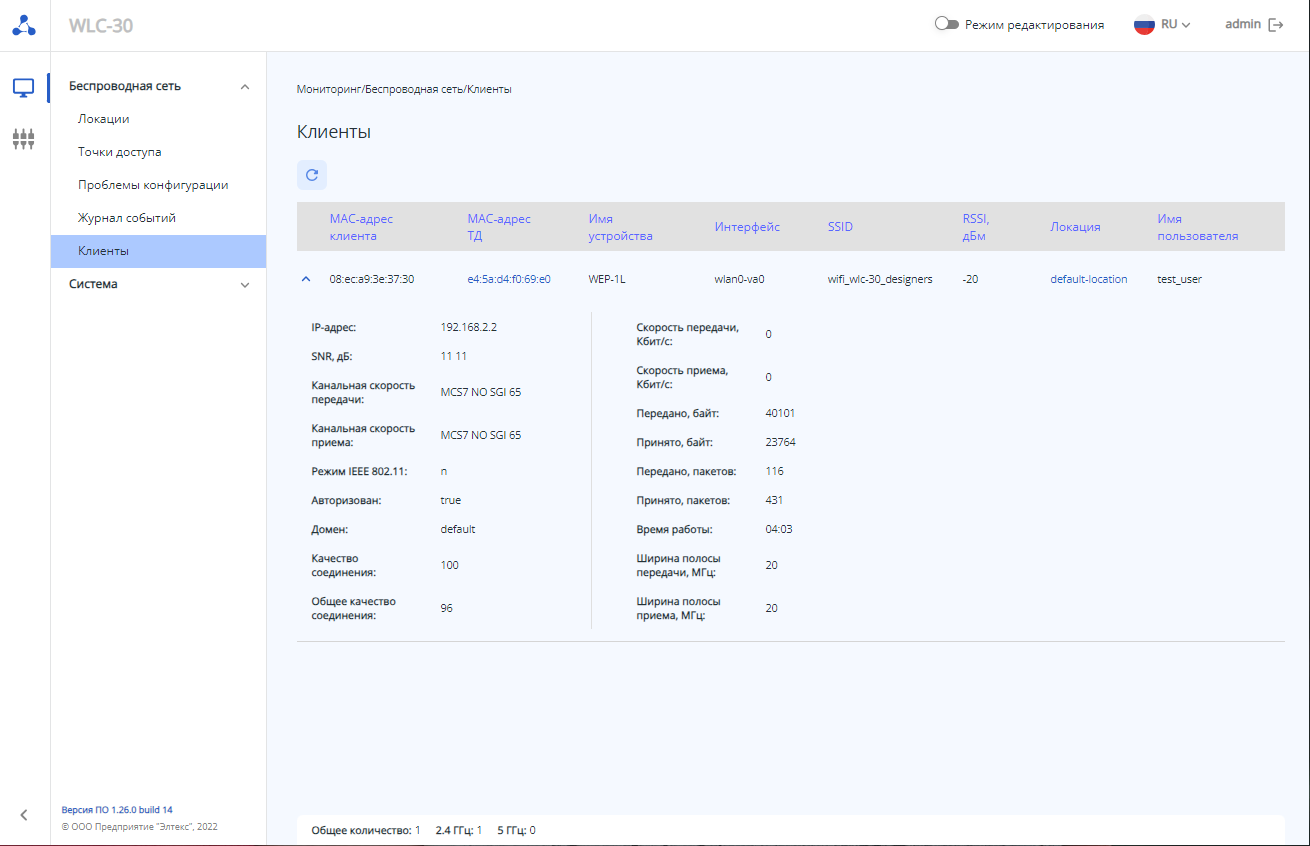The height and width of the screenshot is (846, 1310).
Task: Click the Russian flag icon
Action: click(1144, 25)
